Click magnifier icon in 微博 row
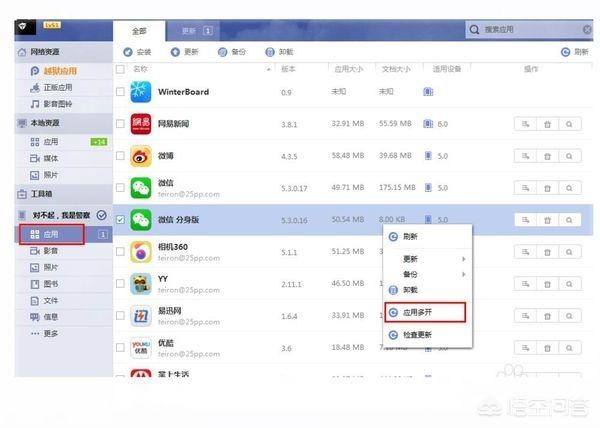 click(569, 156)
